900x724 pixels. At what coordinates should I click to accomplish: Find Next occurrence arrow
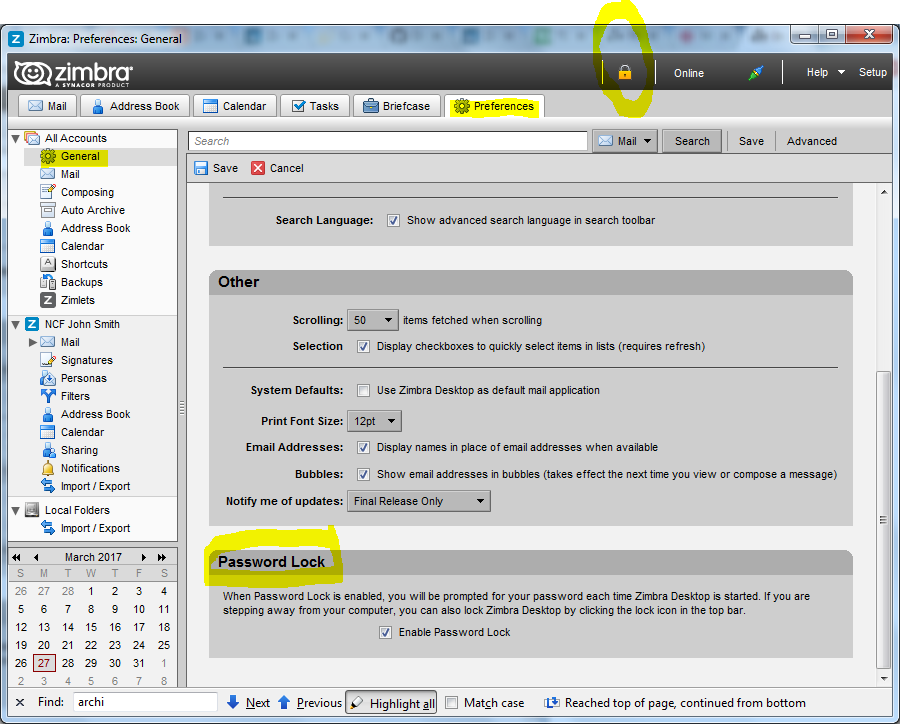pos(232,702)
